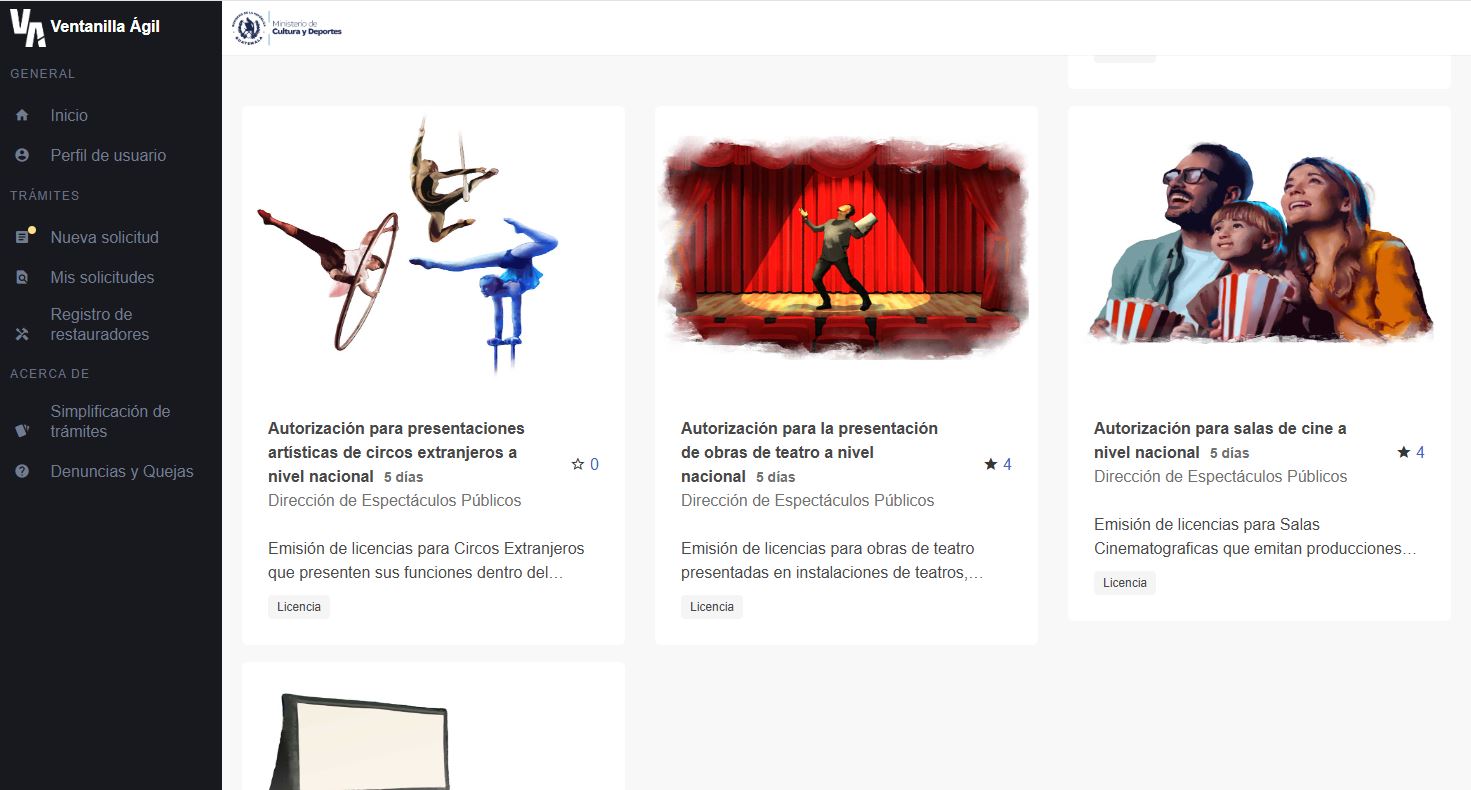The image size is (1471, 790).
Task: Click the Simplificación de trámites icon
Action: (22, 431)
